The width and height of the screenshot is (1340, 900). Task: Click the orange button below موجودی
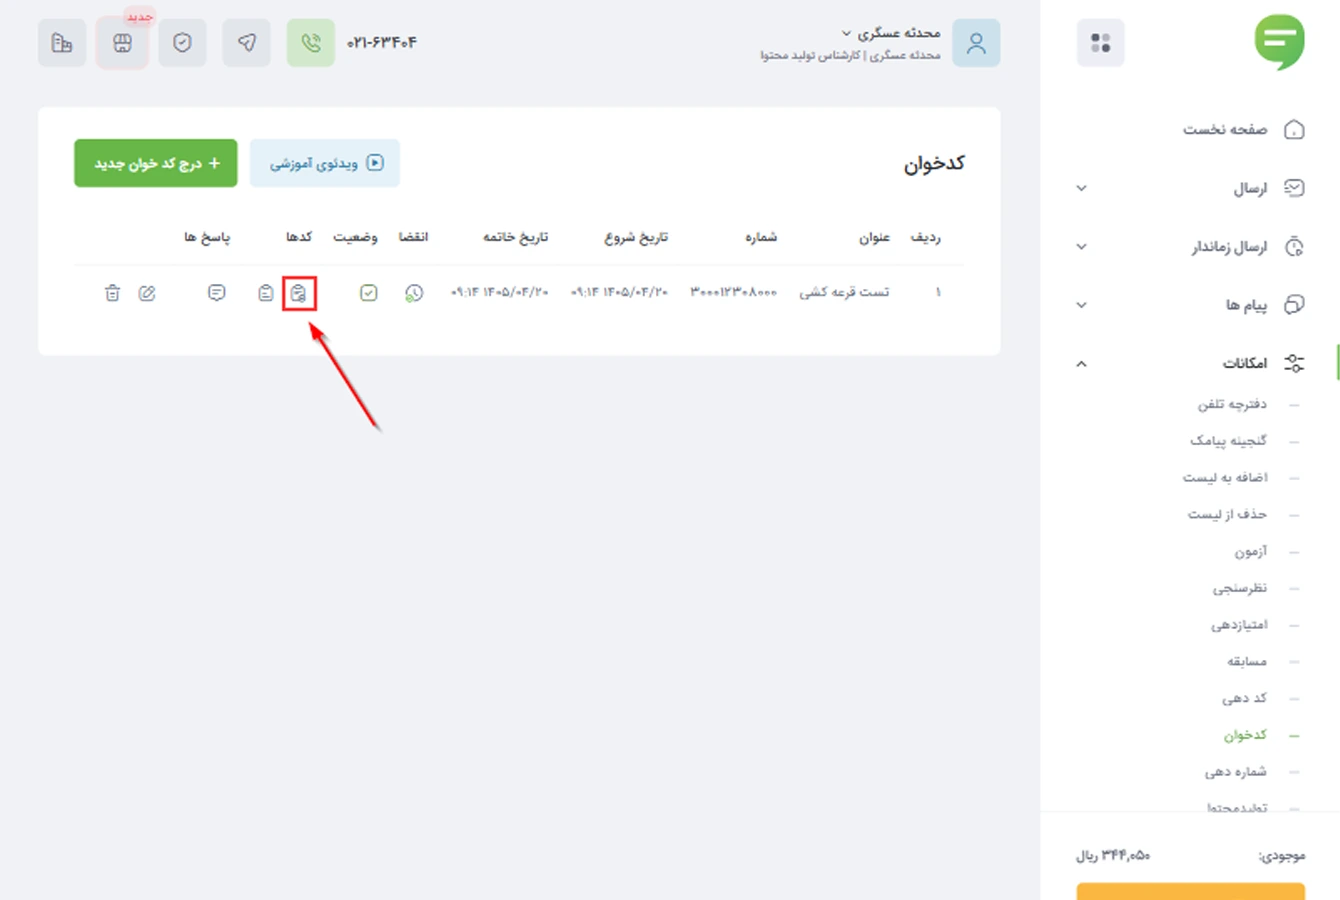point(1191,891)
